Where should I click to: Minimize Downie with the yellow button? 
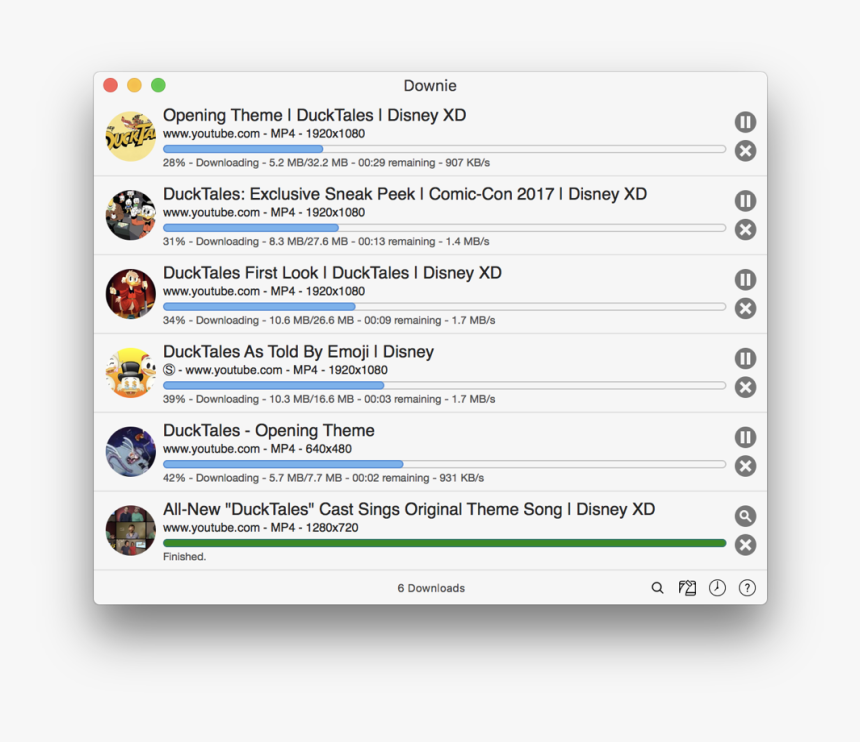tap(134, 85)
